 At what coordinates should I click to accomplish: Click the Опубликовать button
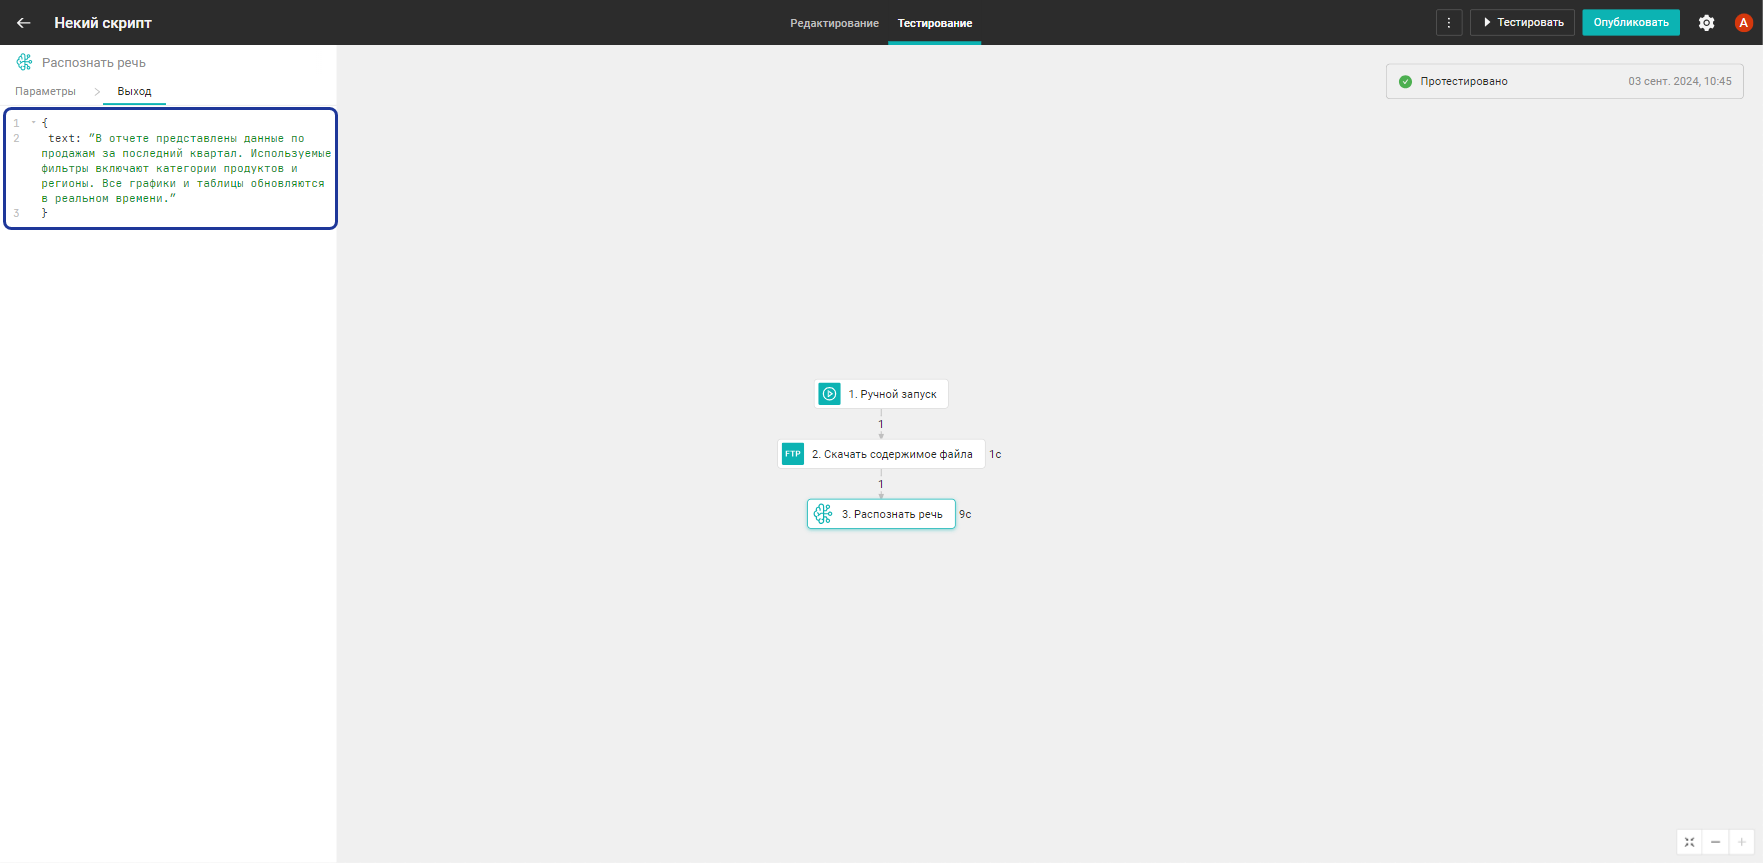(1631, 22)
